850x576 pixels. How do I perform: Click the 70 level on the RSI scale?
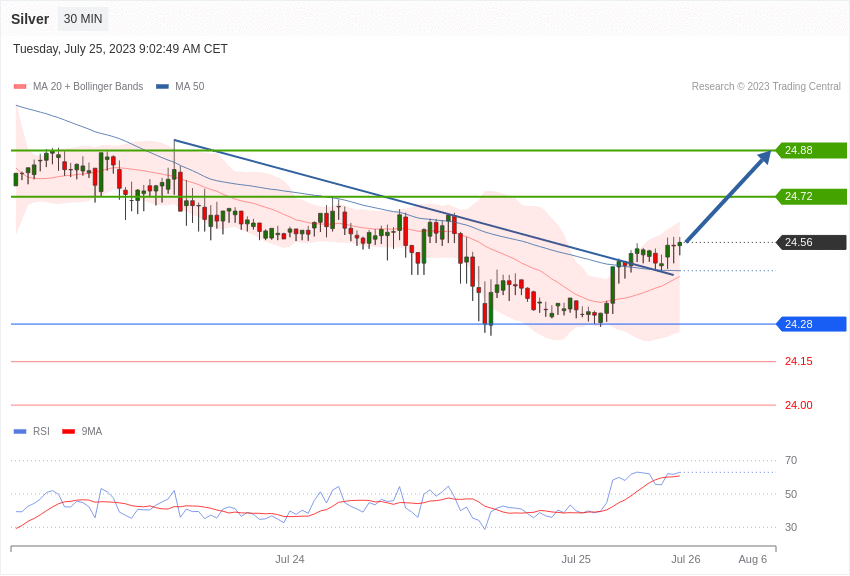pyautogui.click(x=790, y=460)
